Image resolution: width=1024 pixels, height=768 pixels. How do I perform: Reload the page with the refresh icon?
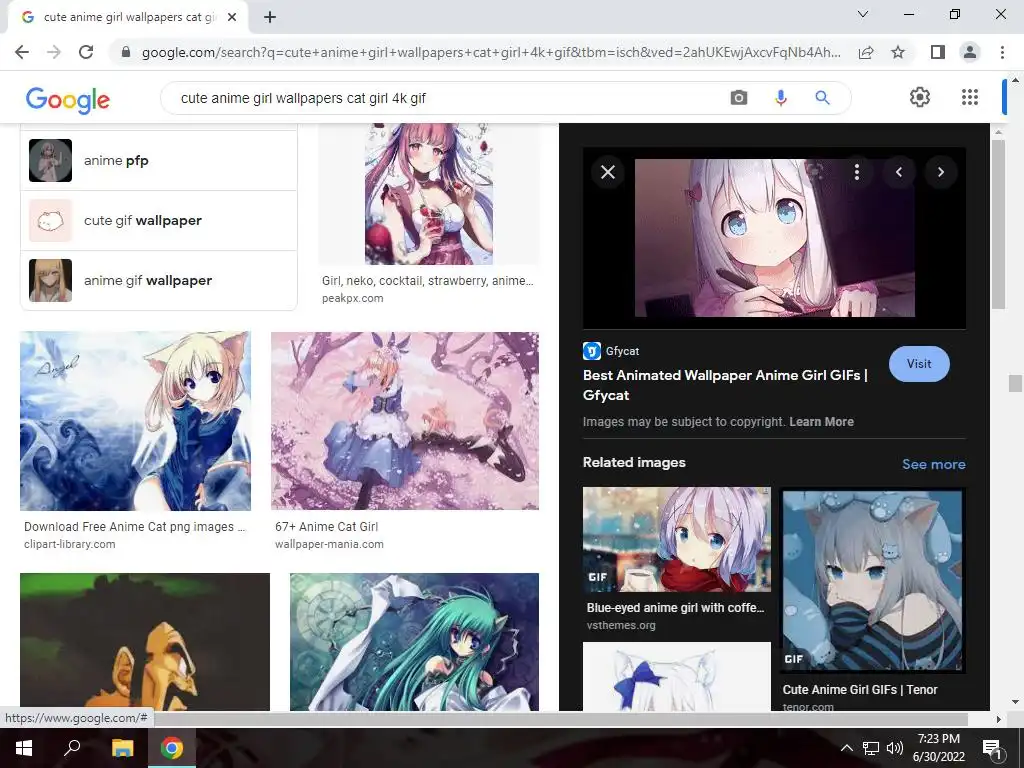pyautogui.click(x=86, y=52)
